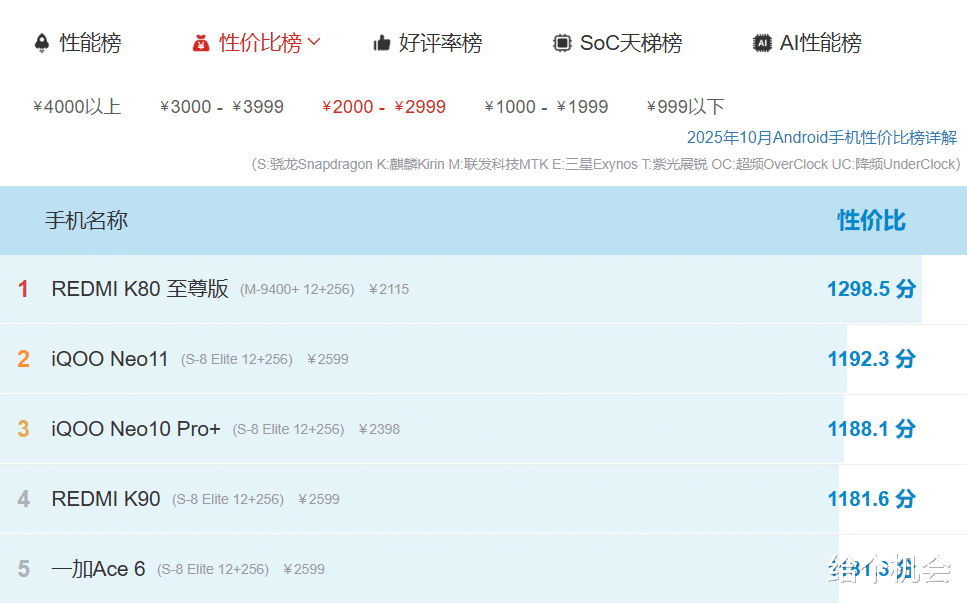Click the 手机名称 column header
Viewport: 967px width, 604px height.
[x=86, y=220]
